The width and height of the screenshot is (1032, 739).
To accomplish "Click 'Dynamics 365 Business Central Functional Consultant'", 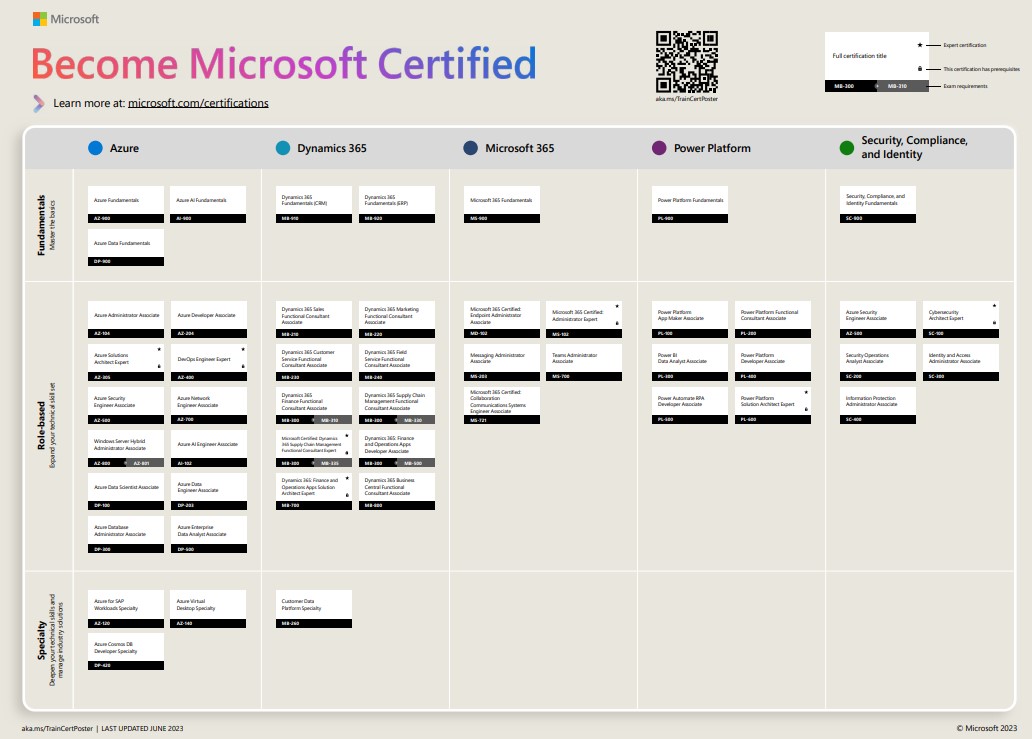I will click(390, 487).
